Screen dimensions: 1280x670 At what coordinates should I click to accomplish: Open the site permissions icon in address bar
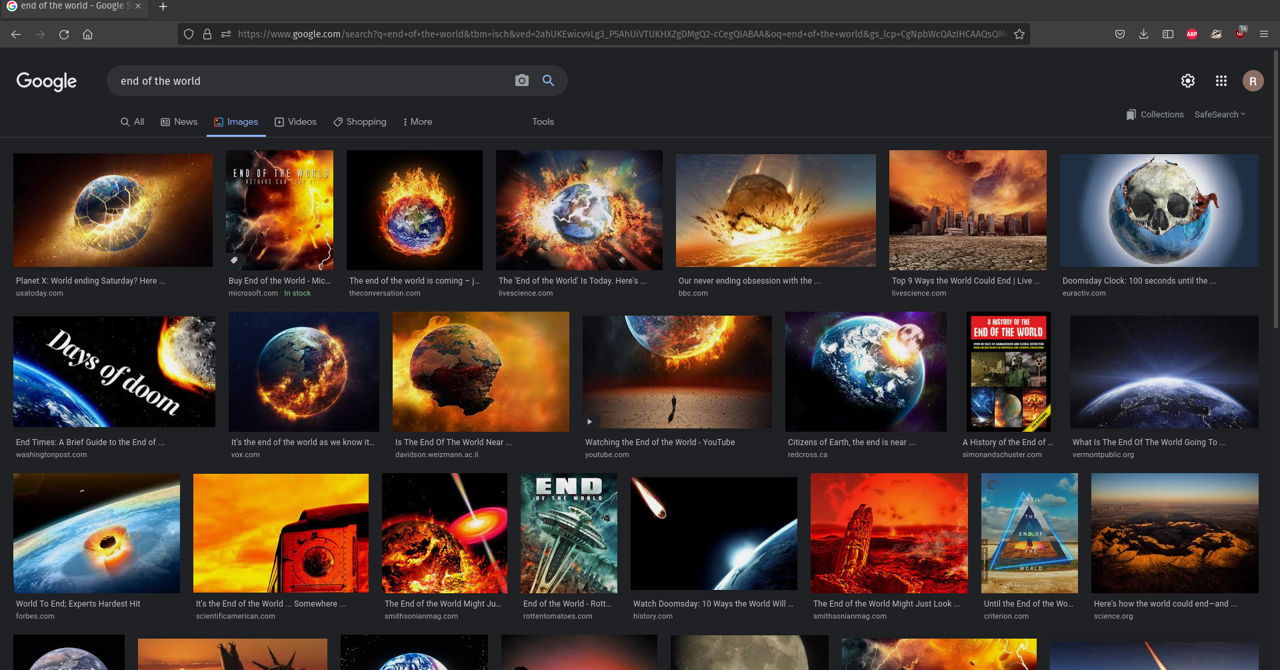coord(227,34)
